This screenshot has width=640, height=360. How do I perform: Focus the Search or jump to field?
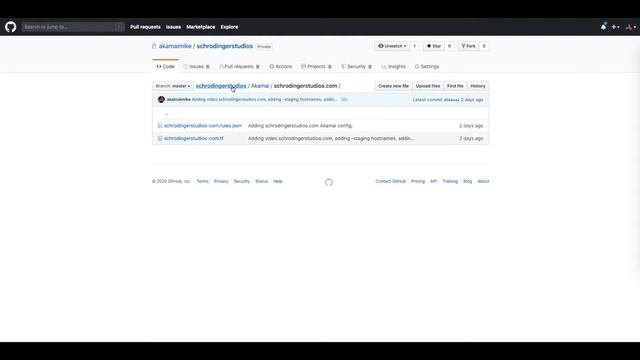coord(73,27)
